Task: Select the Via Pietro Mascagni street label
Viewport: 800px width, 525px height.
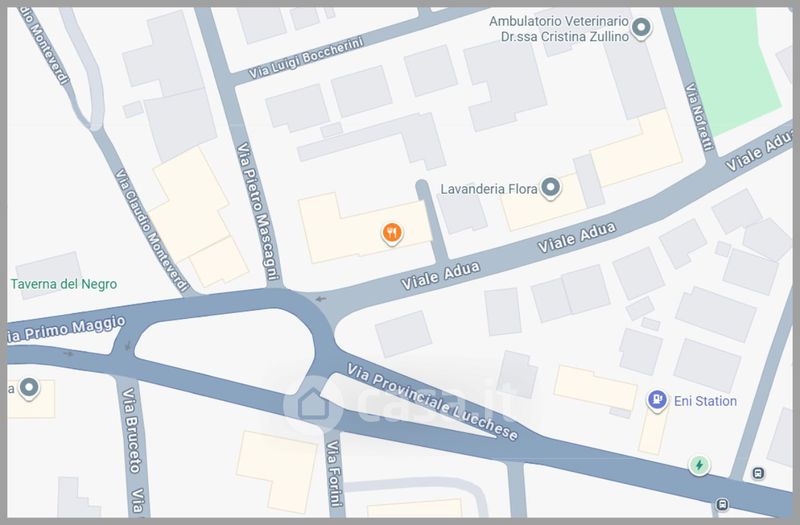Action: tap(259, 211)
